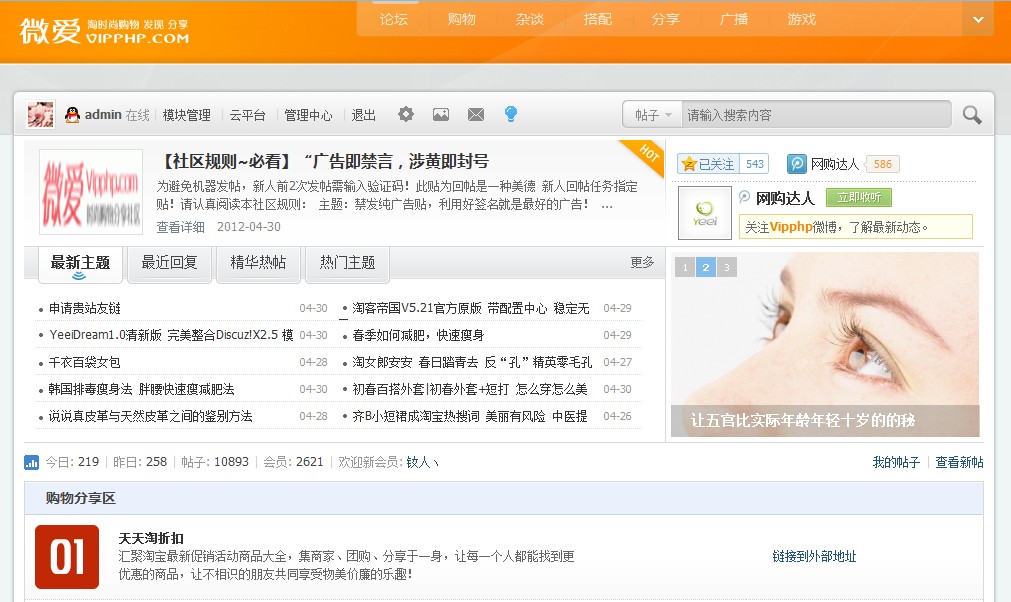Open the picture album icon in user toolbar
This screenshot has height=602, width=1011.
pyautogui.click(x=441, y=115)
